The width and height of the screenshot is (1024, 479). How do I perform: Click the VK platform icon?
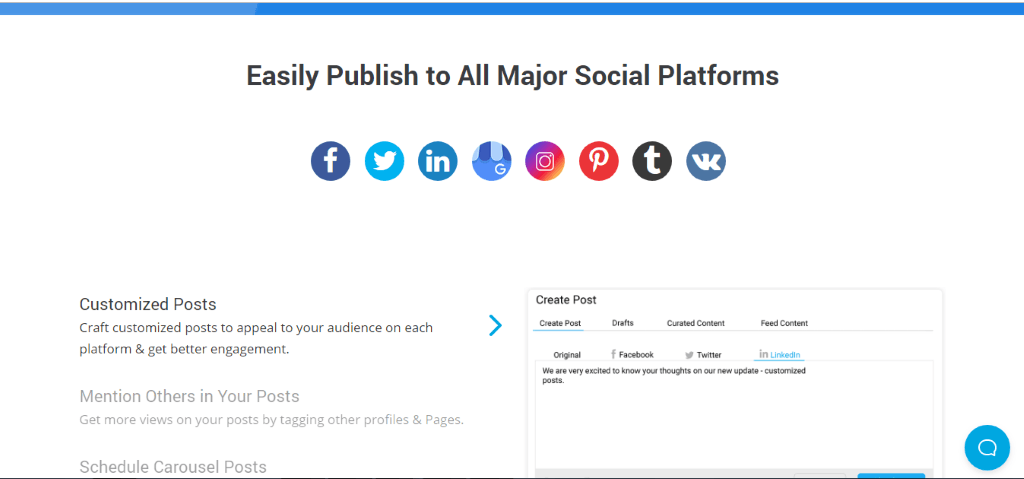pos(705,161)
